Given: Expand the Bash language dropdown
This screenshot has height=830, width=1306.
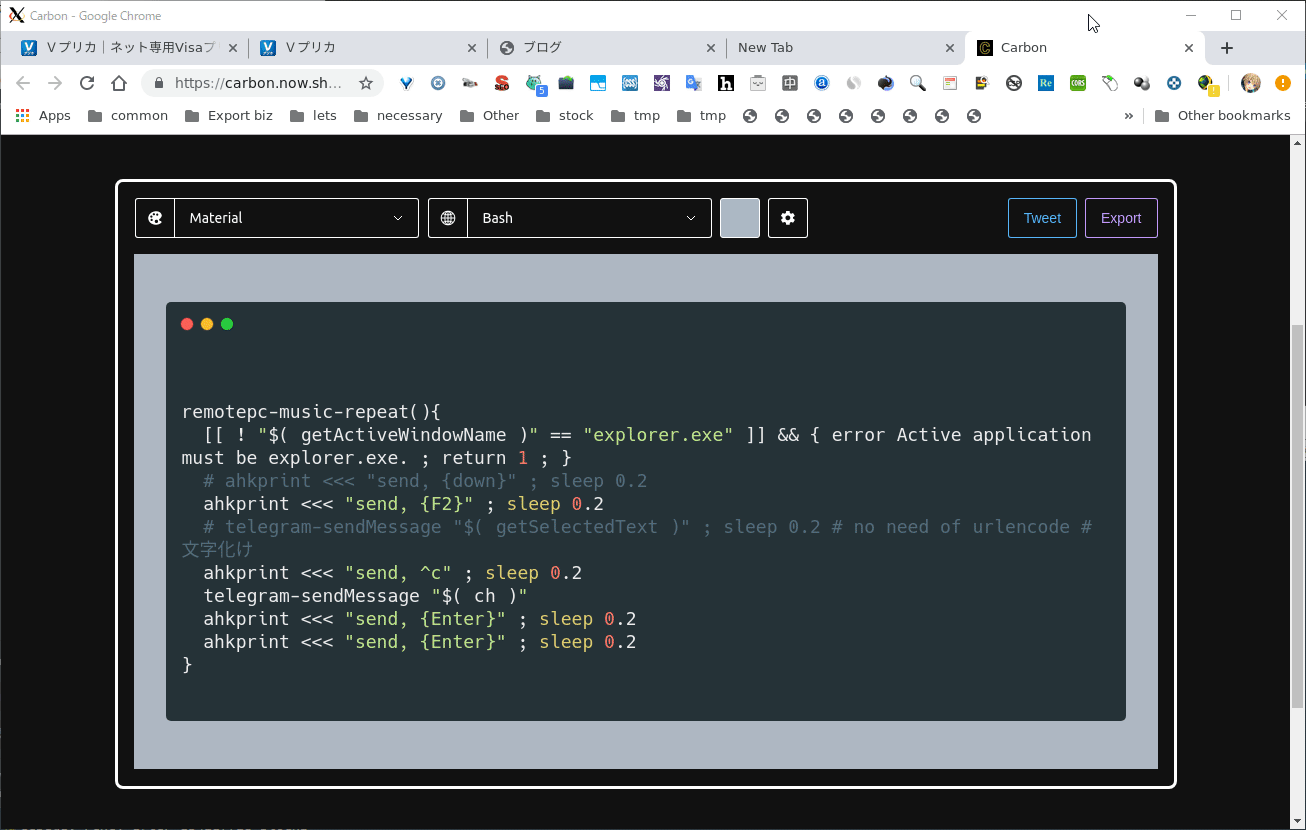Looking at the screenshot, I should 589,218.
